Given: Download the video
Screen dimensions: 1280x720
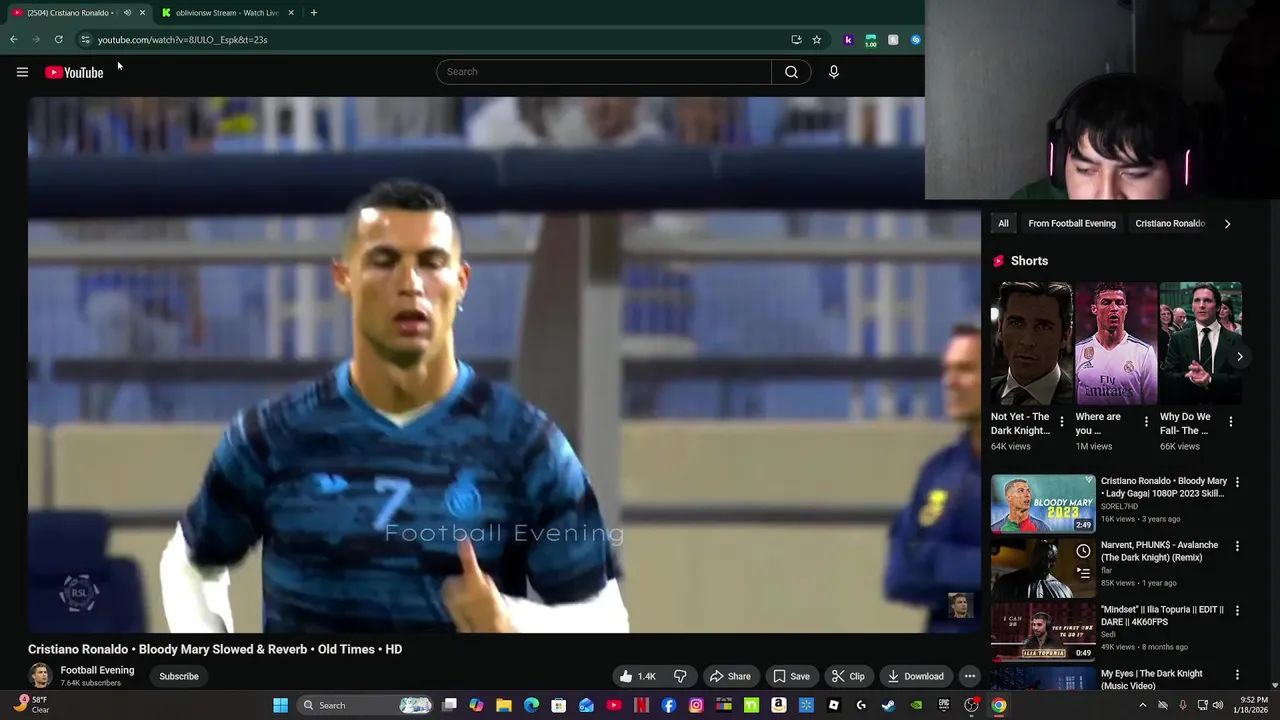Looking at the screenshot, I should [915, 676].
